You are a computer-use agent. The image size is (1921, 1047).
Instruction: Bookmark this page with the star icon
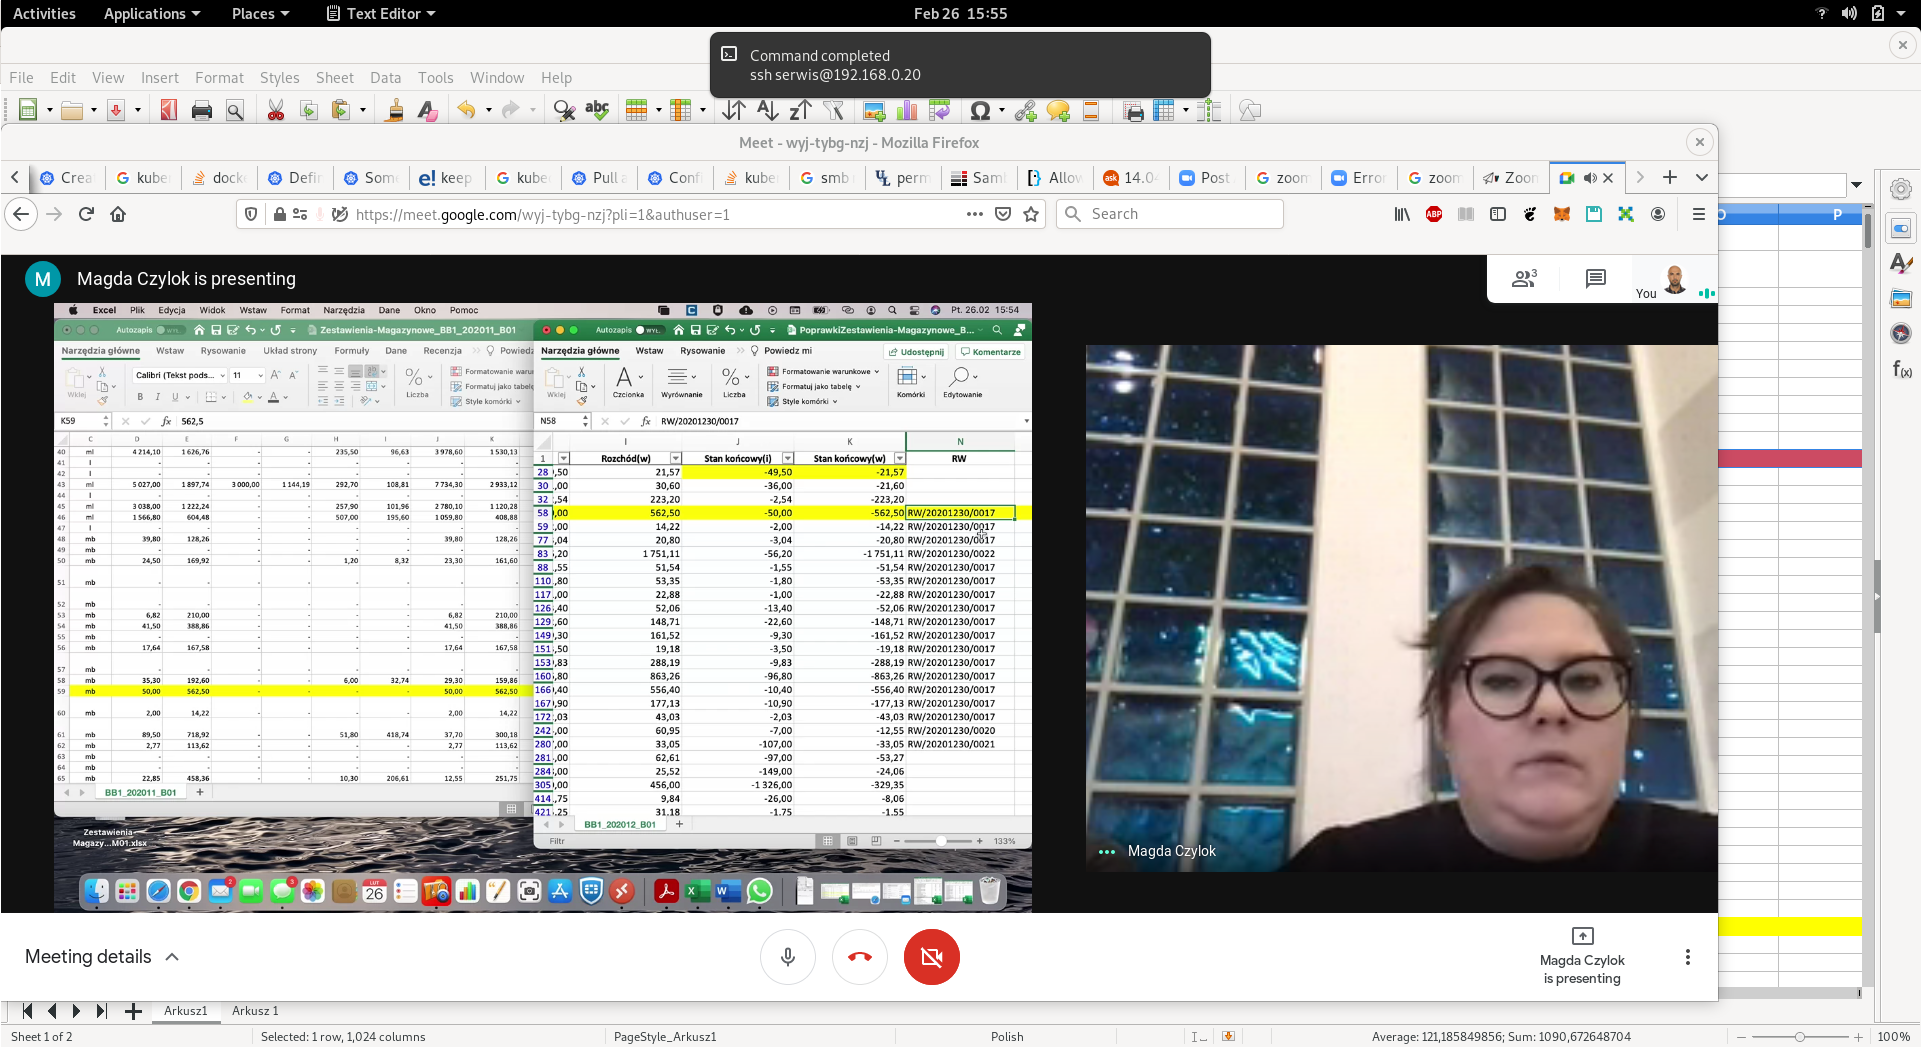[1031, 214]
